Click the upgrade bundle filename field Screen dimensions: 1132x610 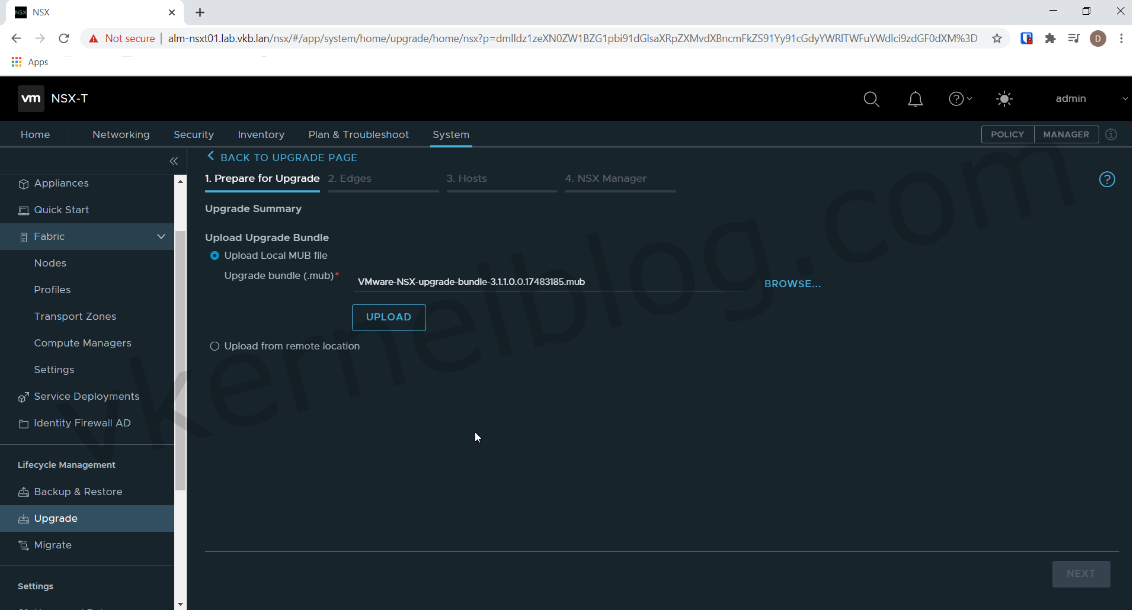click(470, 281)
